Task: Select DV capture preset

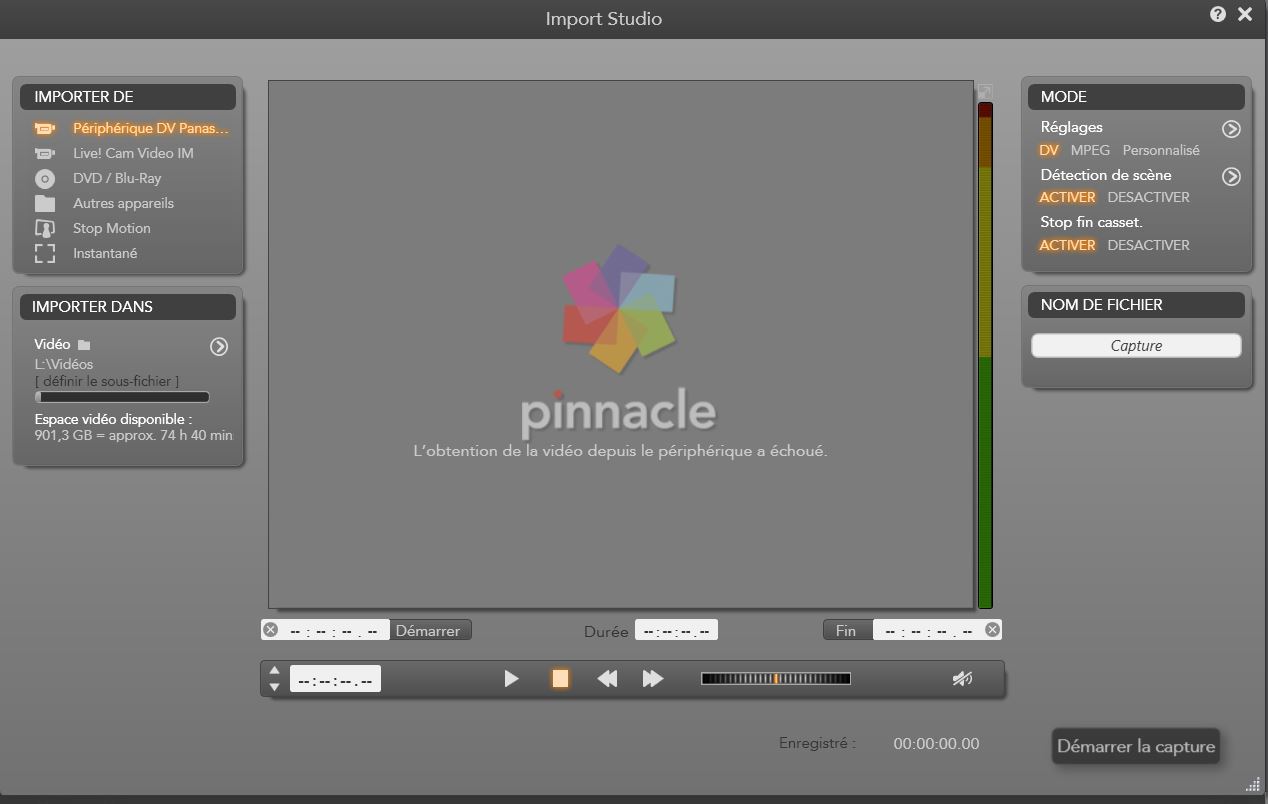Action: click(x=1049, y=150)
